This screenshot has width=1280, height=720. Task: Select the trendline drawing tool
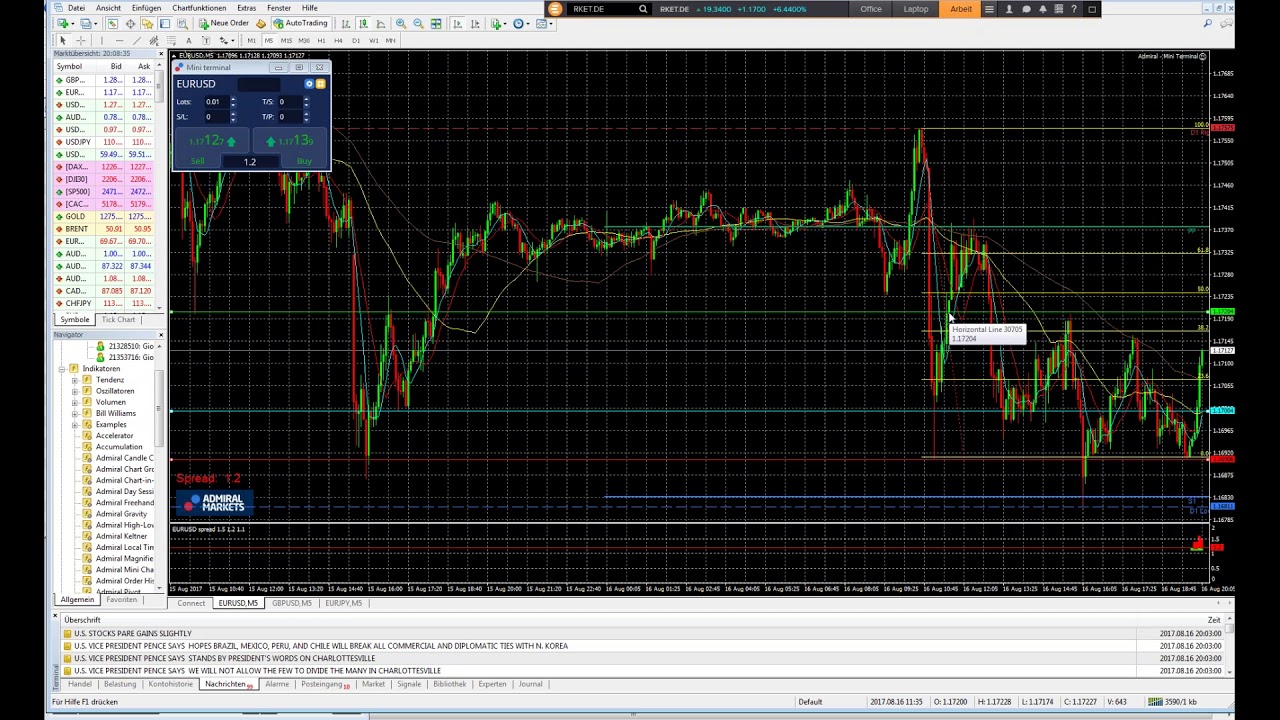136,40
